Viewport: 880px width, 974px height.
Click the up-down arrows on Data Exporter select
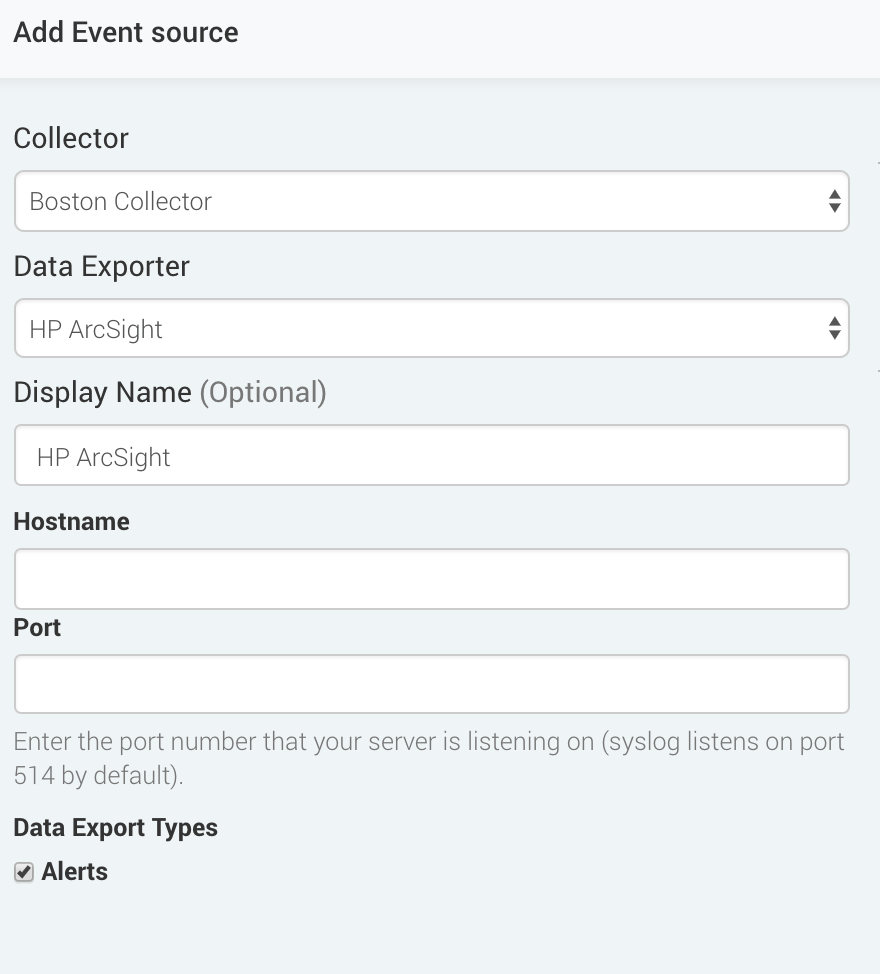pos(835,328)
